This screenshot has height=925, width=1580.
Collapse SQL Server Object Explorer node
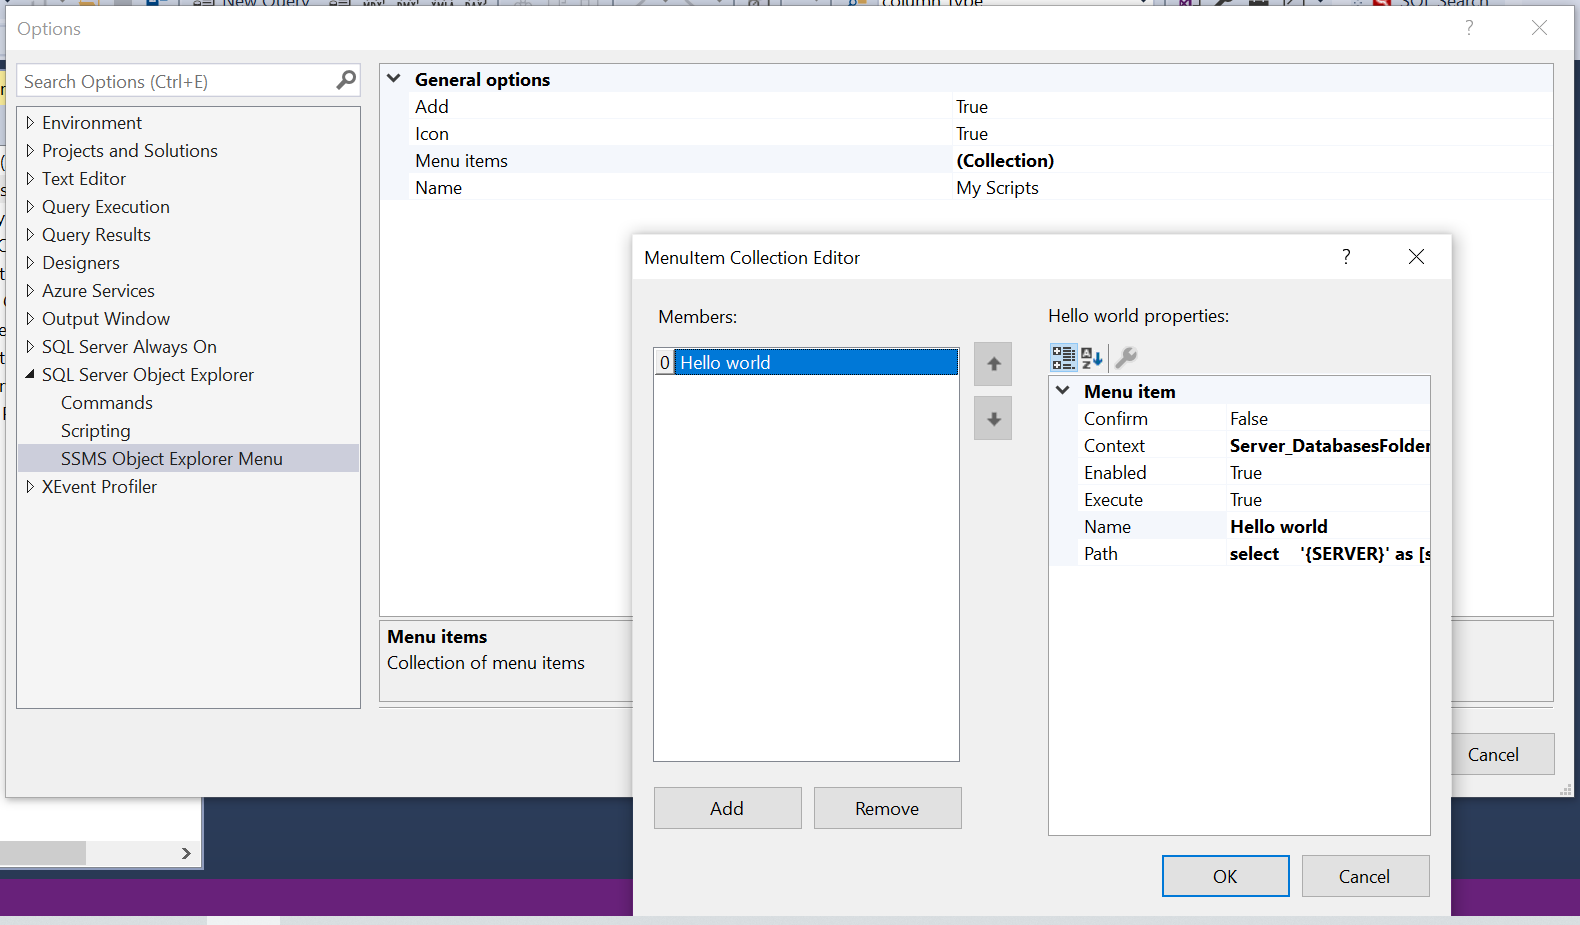[x=30, y=374]
